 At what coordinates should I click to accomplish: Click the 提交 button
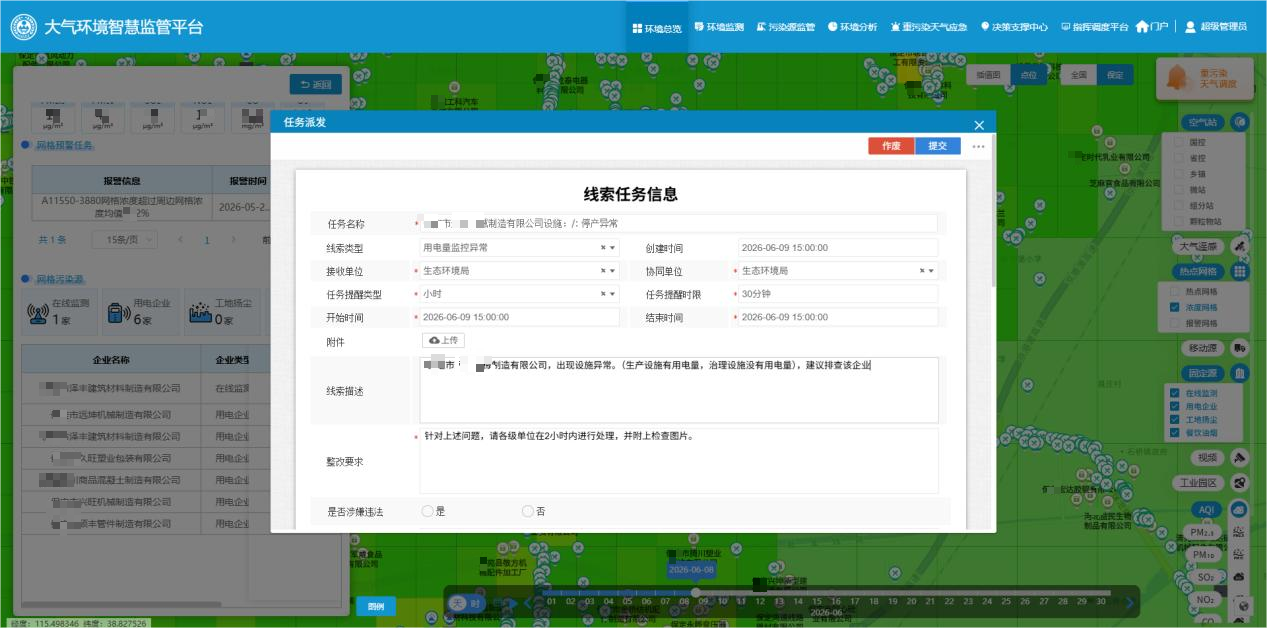coord(938,146)
